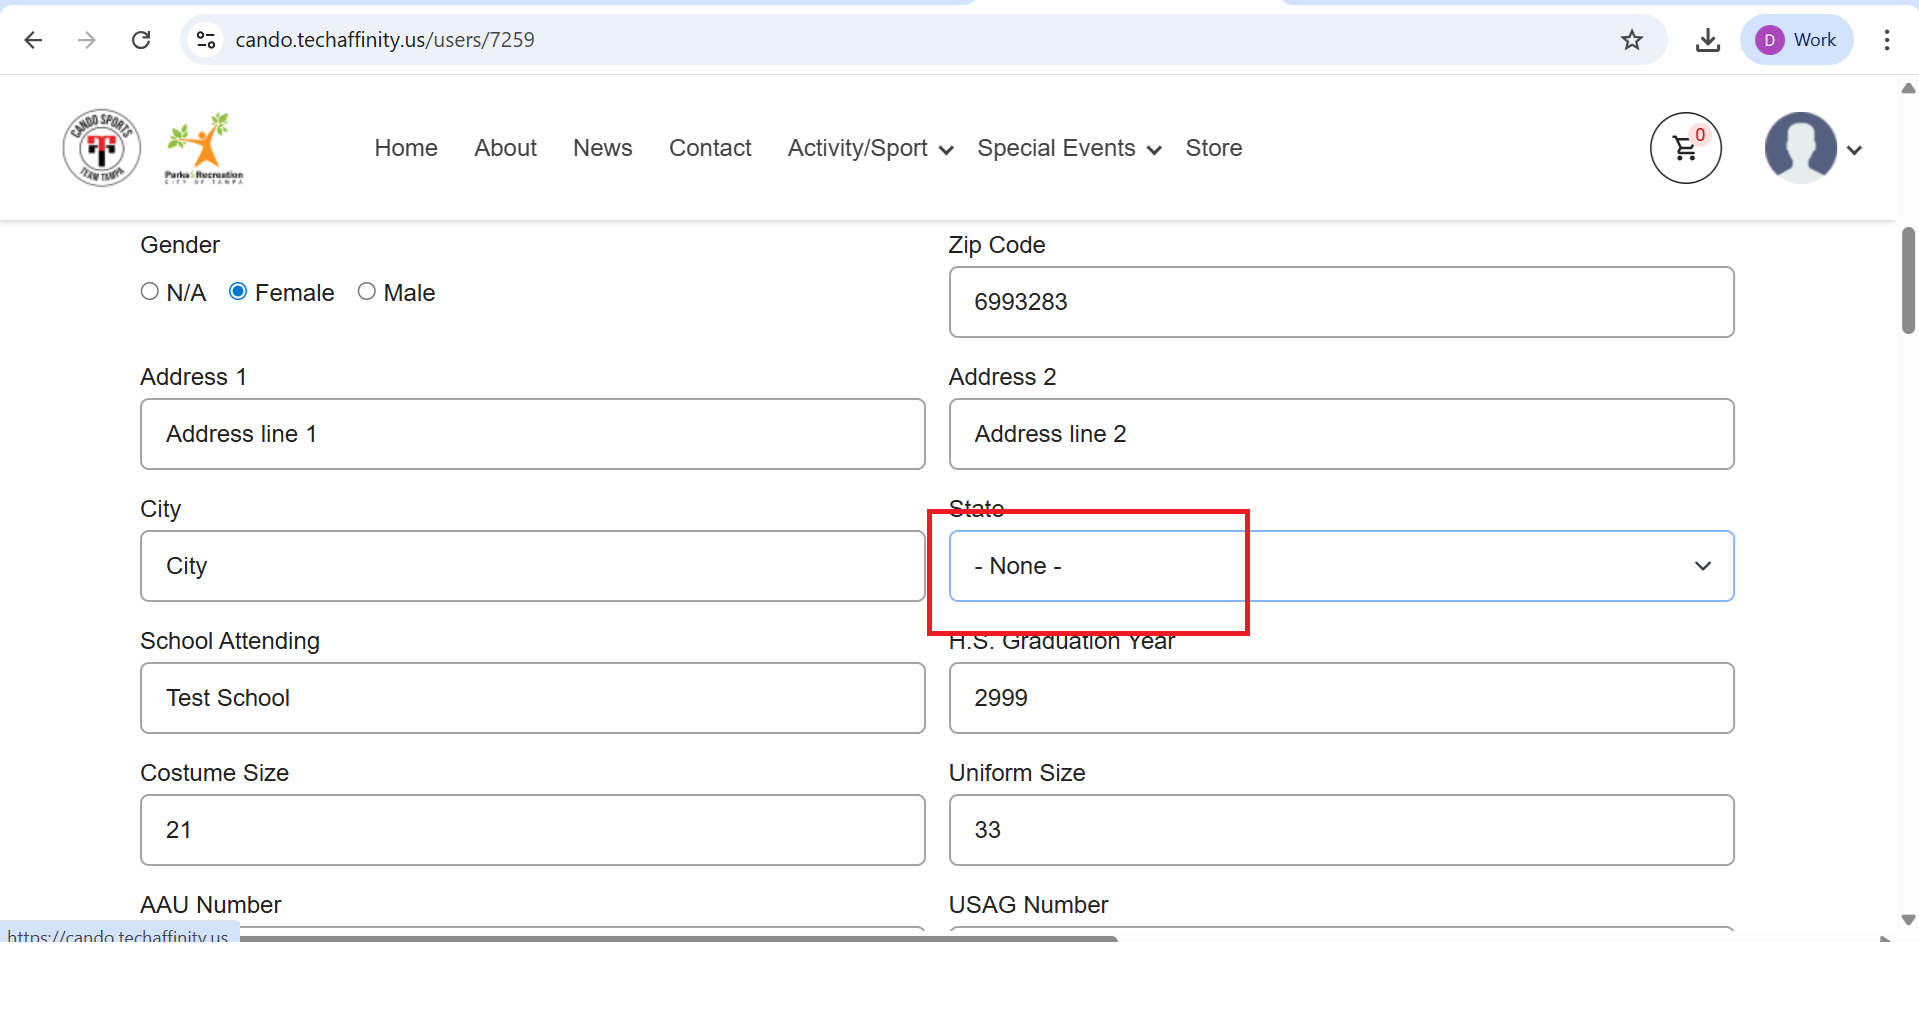
Task: Reload the page with refresh icon
Action: click(141, 40)
